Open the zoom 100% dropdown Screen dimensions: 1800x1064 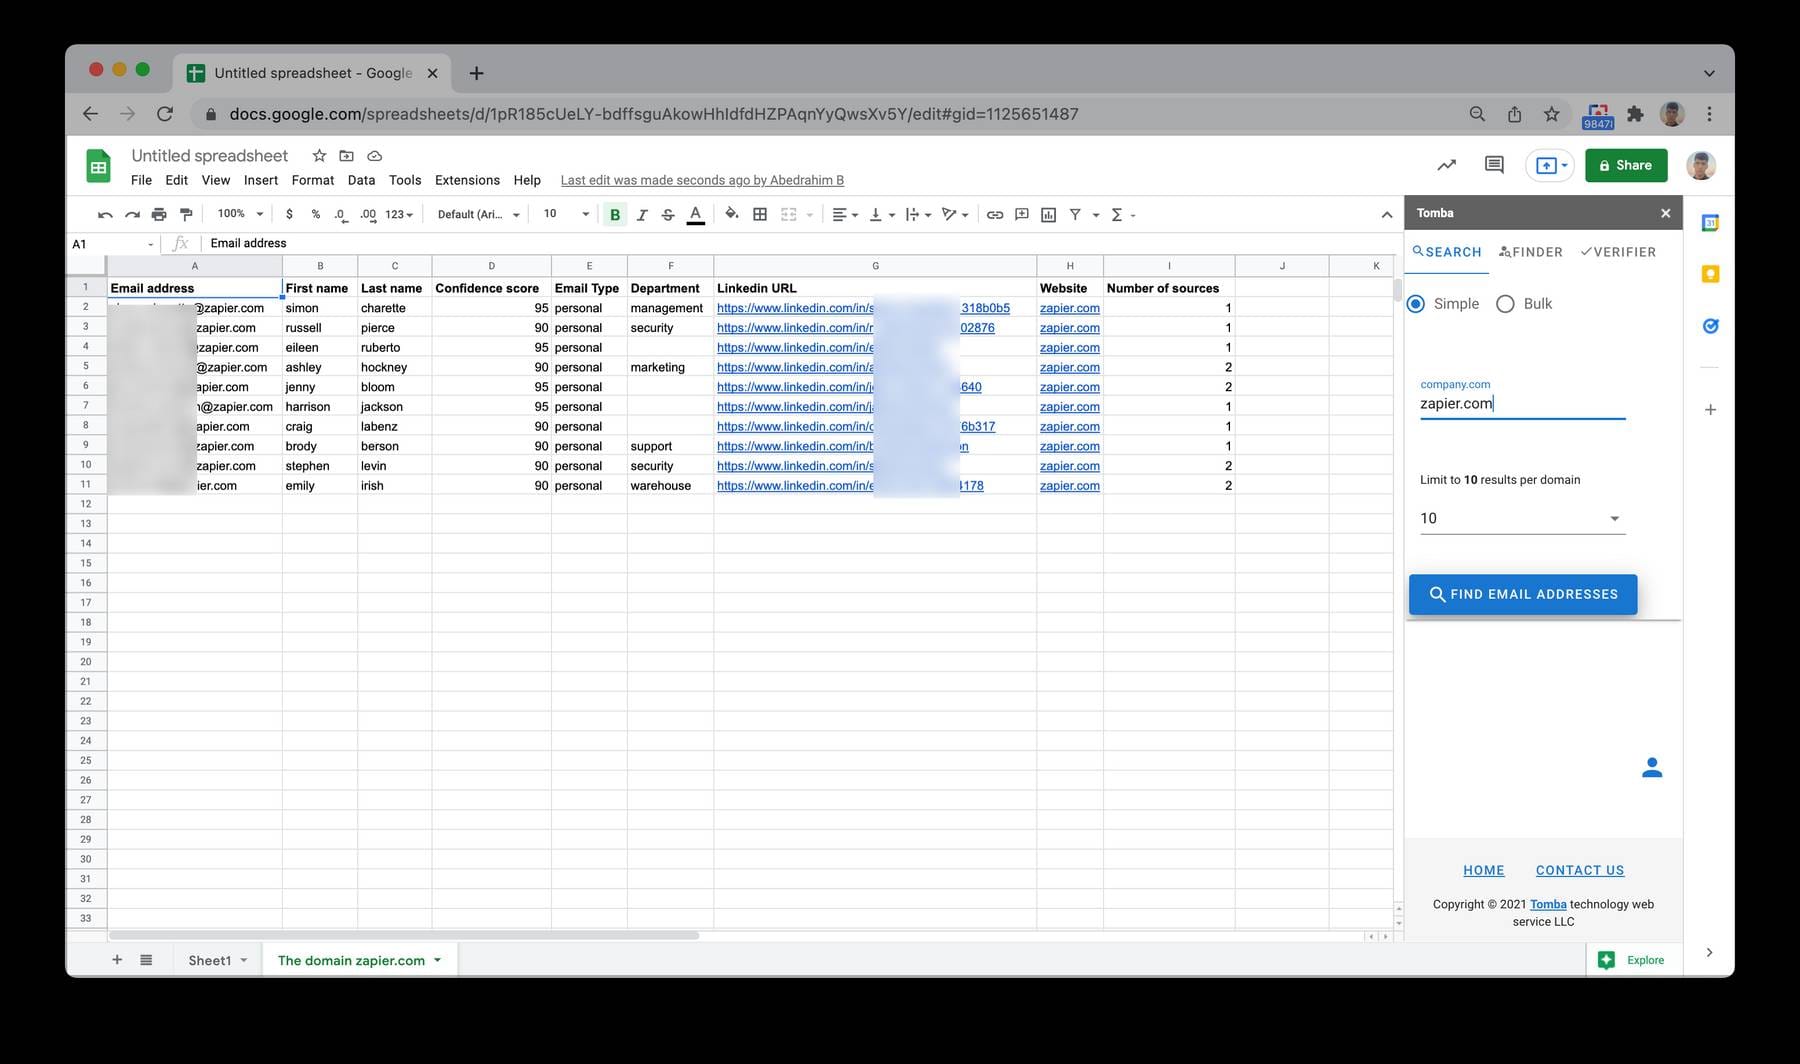[x=240, y=214]
